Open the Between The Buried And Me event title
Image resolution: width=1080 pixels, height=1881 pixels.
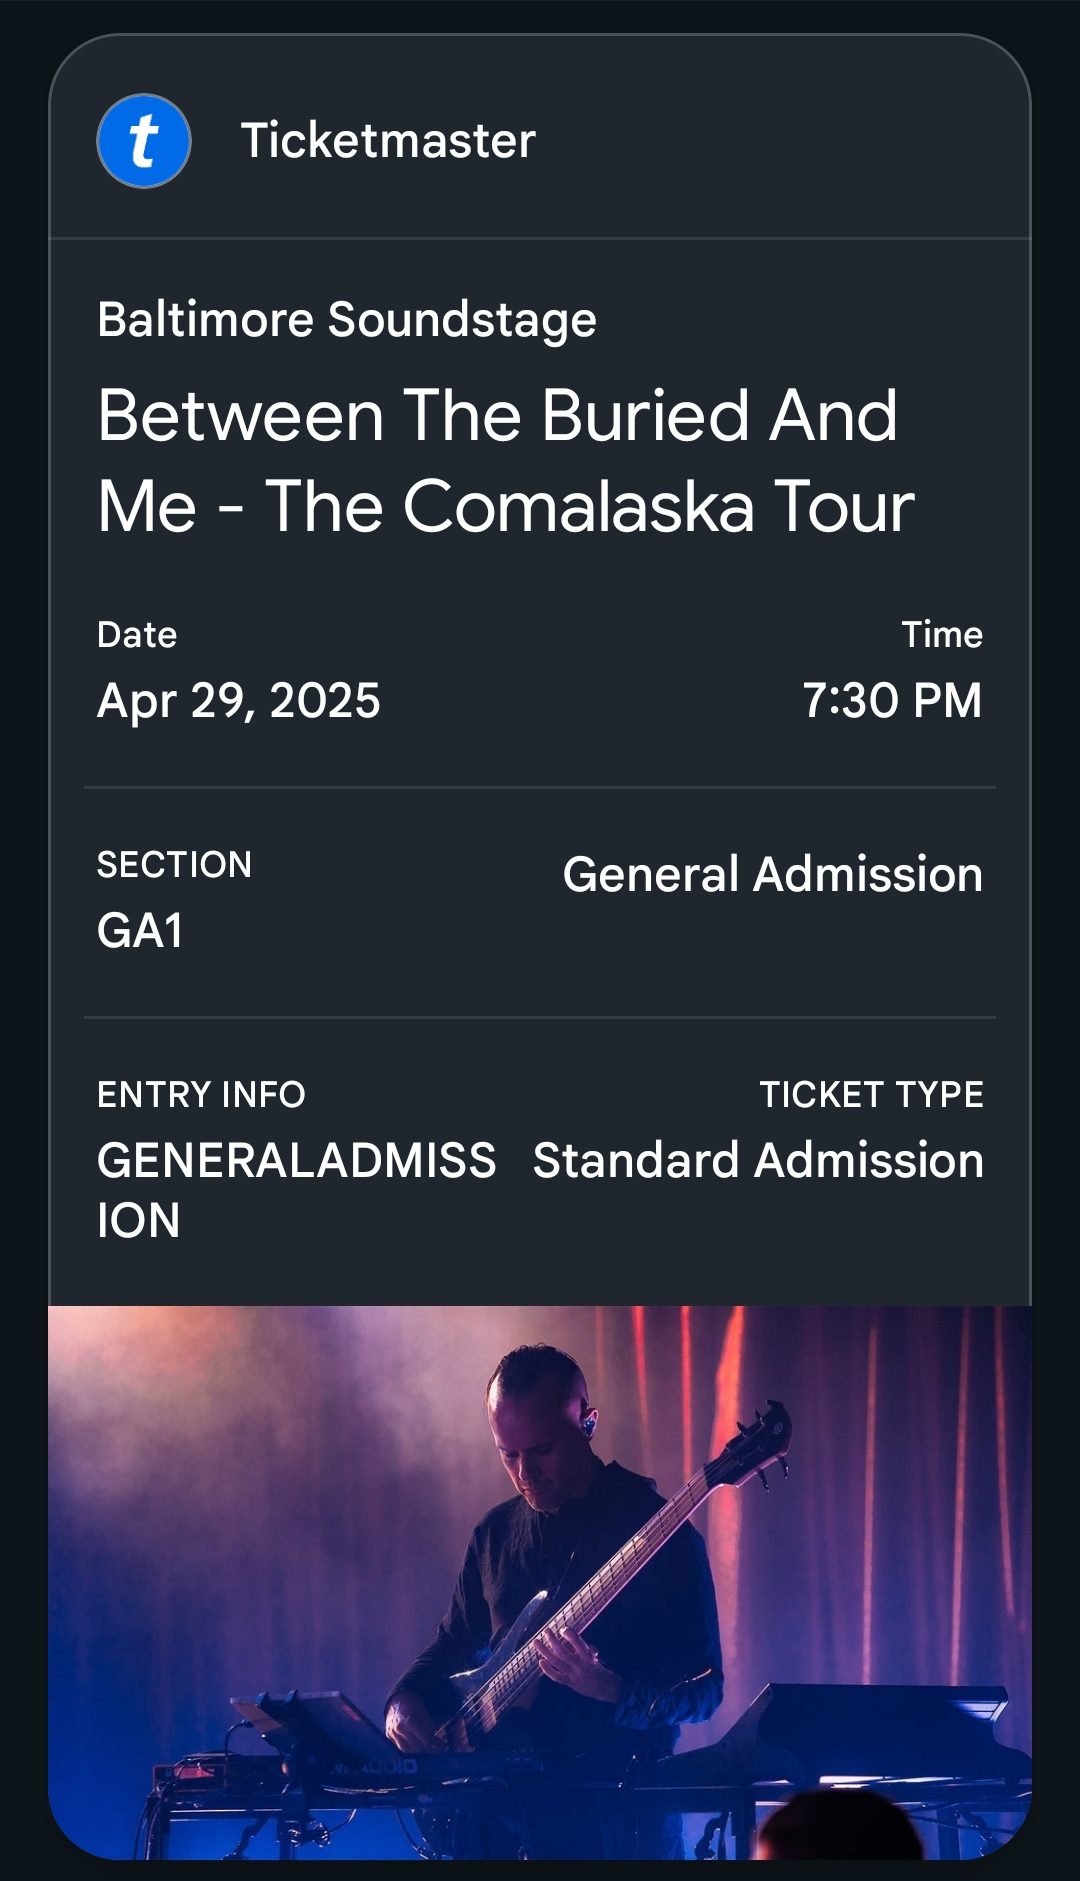(x=505, y=461)
